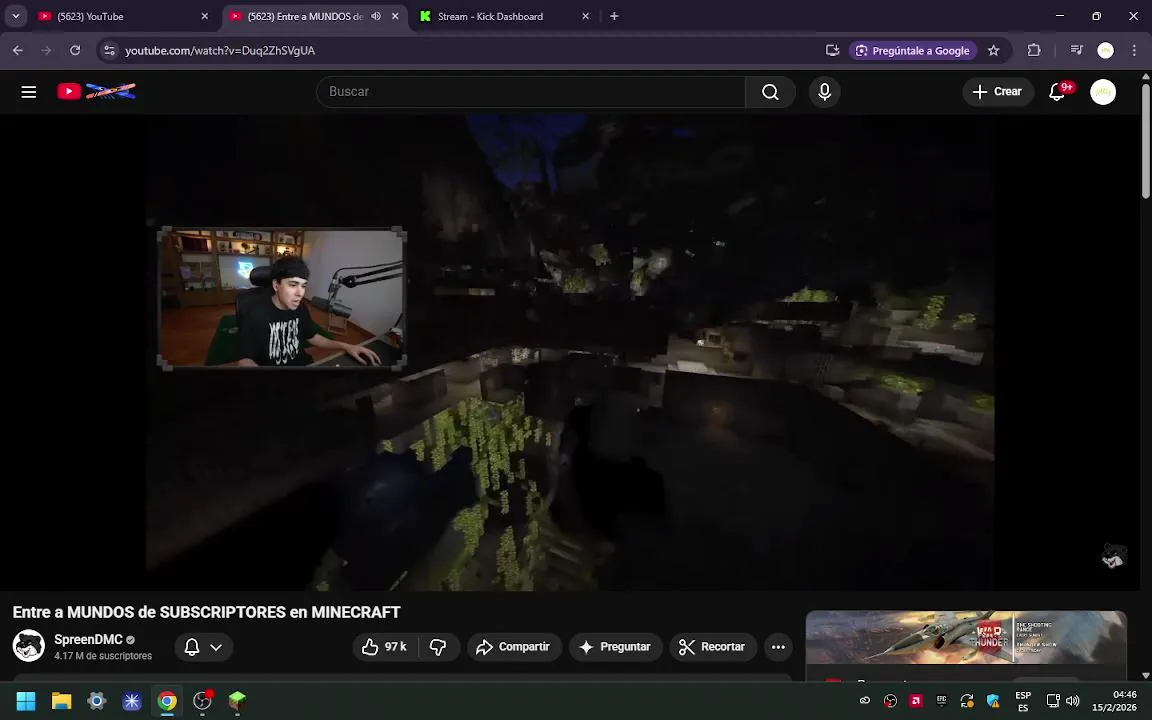Go to YouTube home via the logo
Image resolution: width=1152 pixels, height=720 pixels.
[96, 91]
